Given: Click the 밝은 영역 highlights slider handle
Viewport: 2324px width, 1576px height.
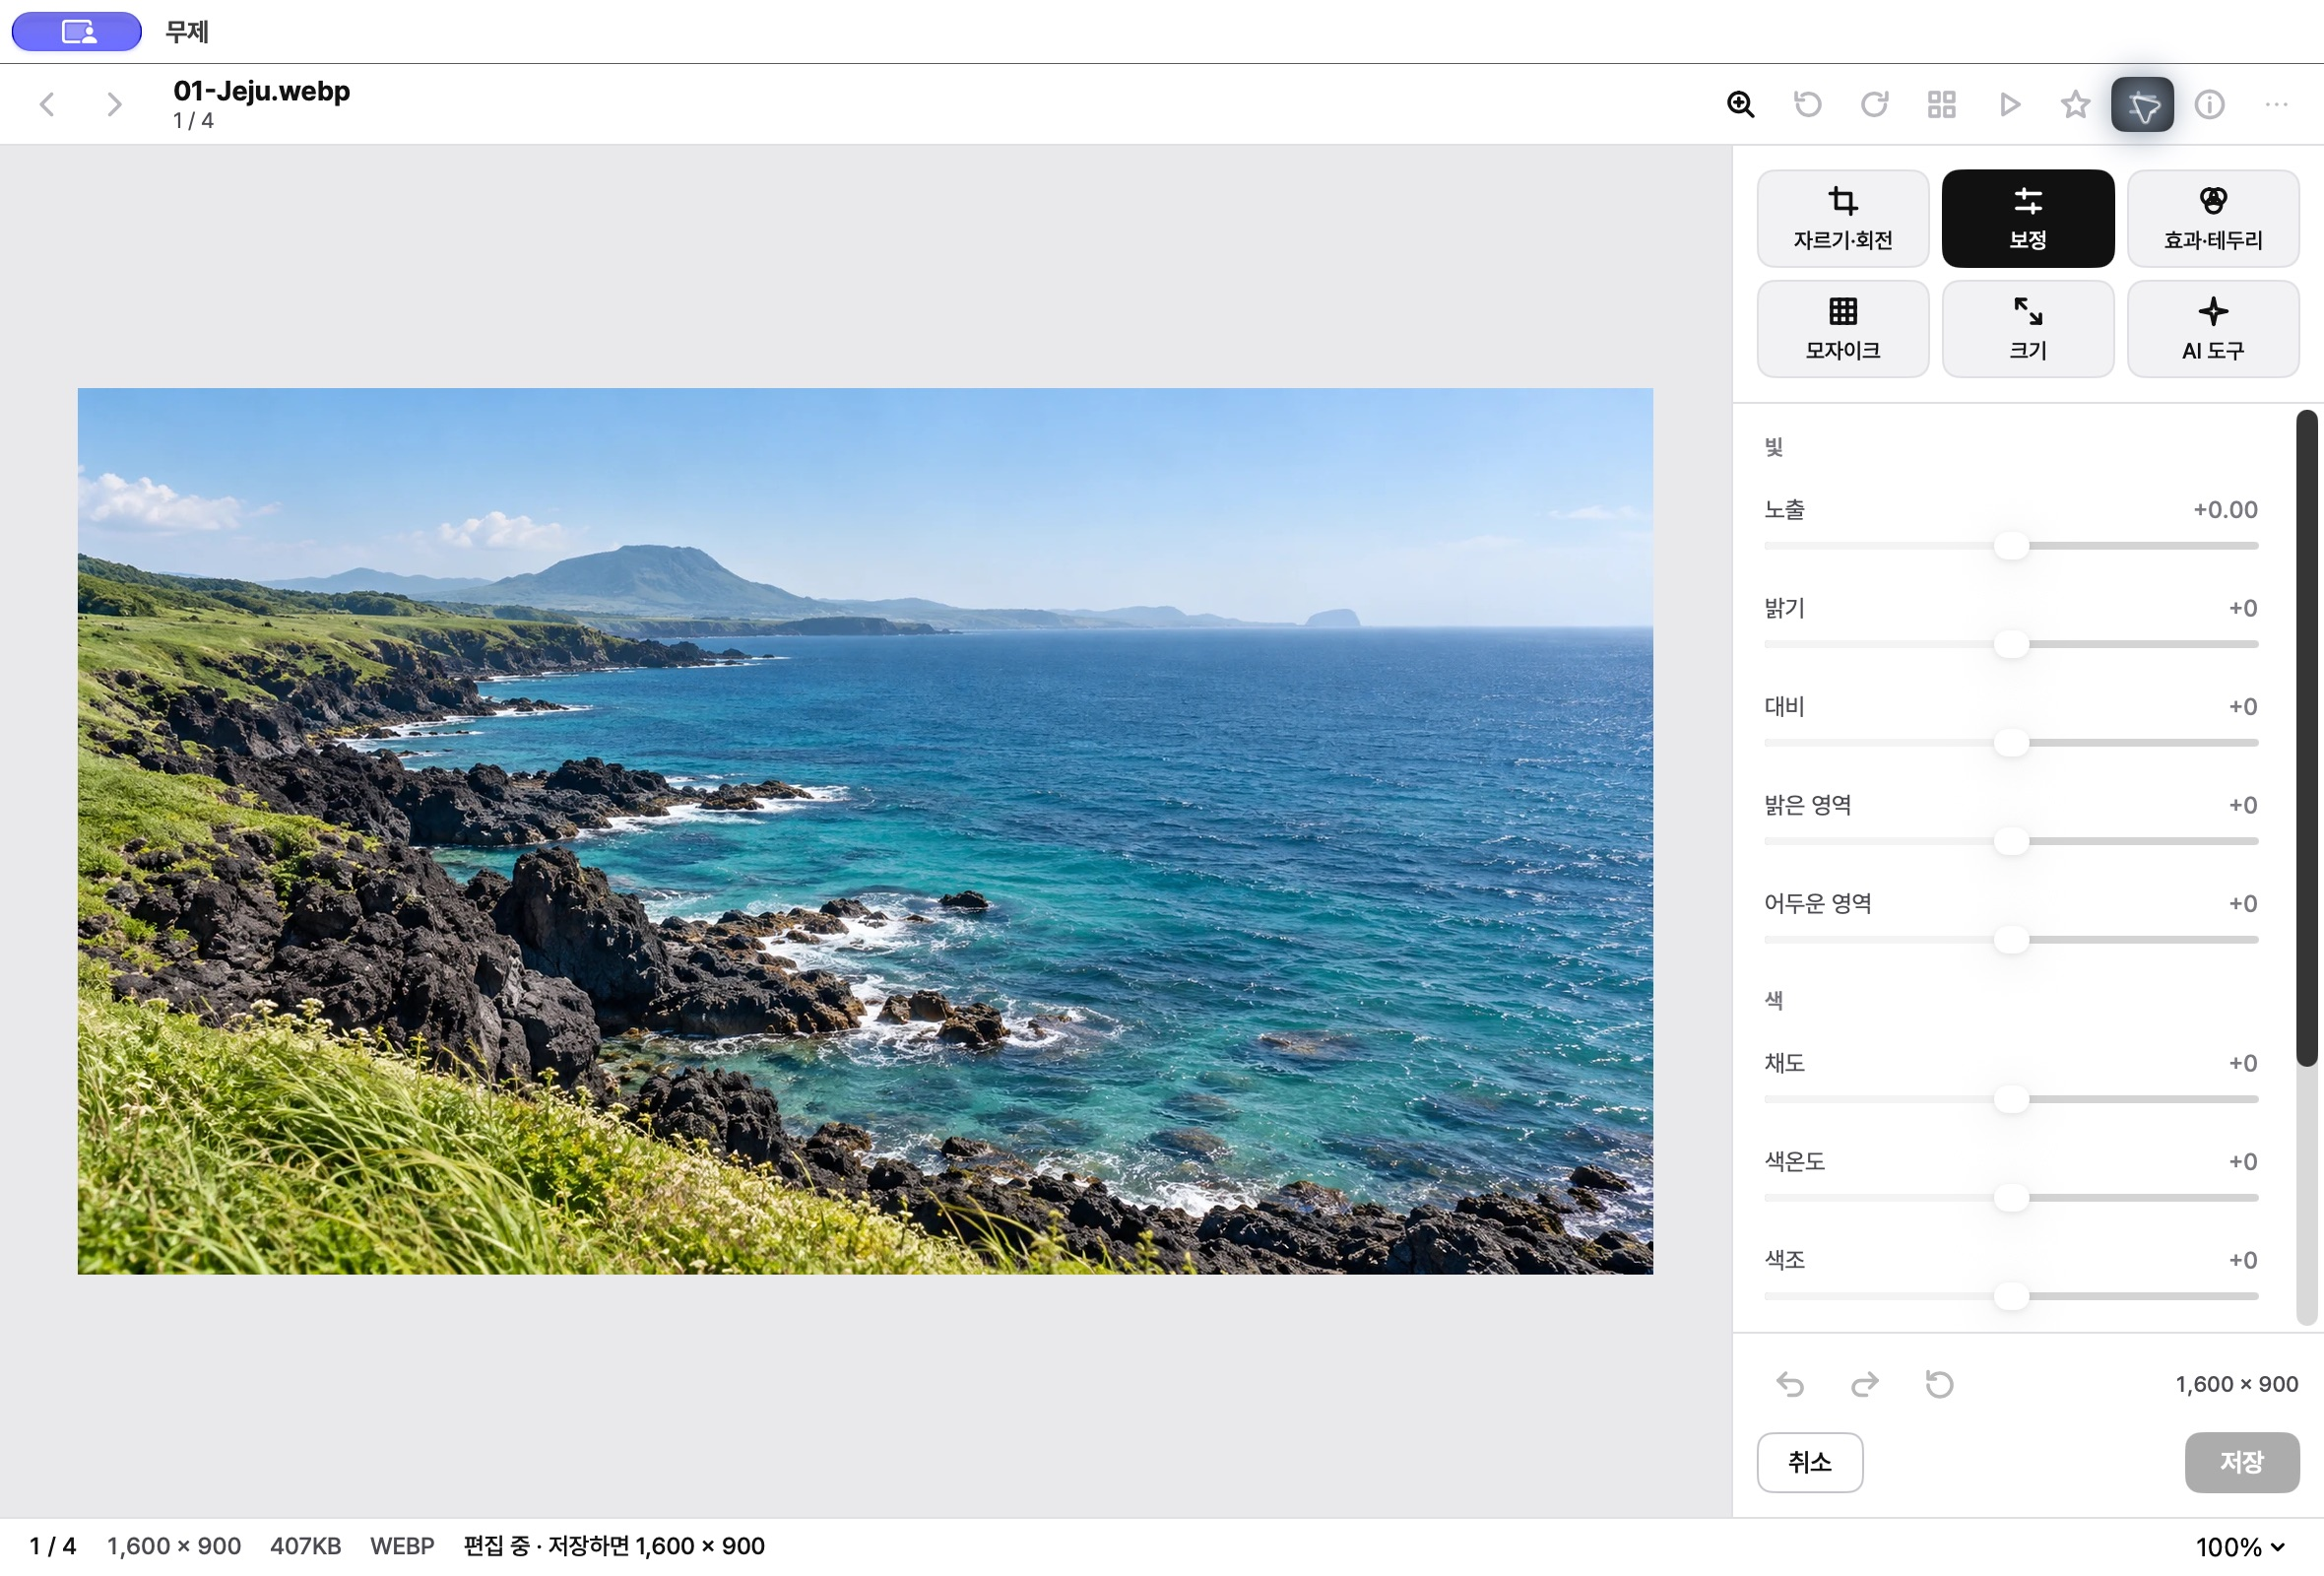Looking at the screenshot, I should [x=2011, y=841].
